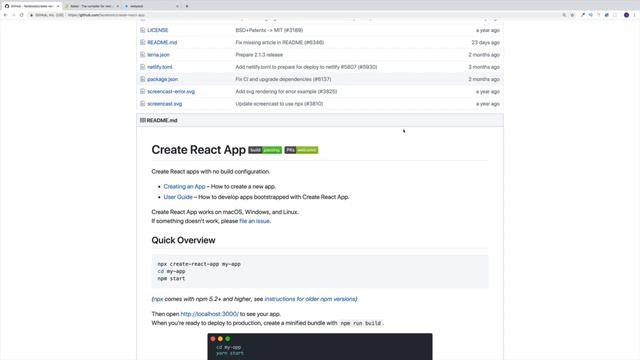Click the 'npx create-react-app my-app' code line
This screenshot has width=640, height=360.
click(x=199, y=264)
